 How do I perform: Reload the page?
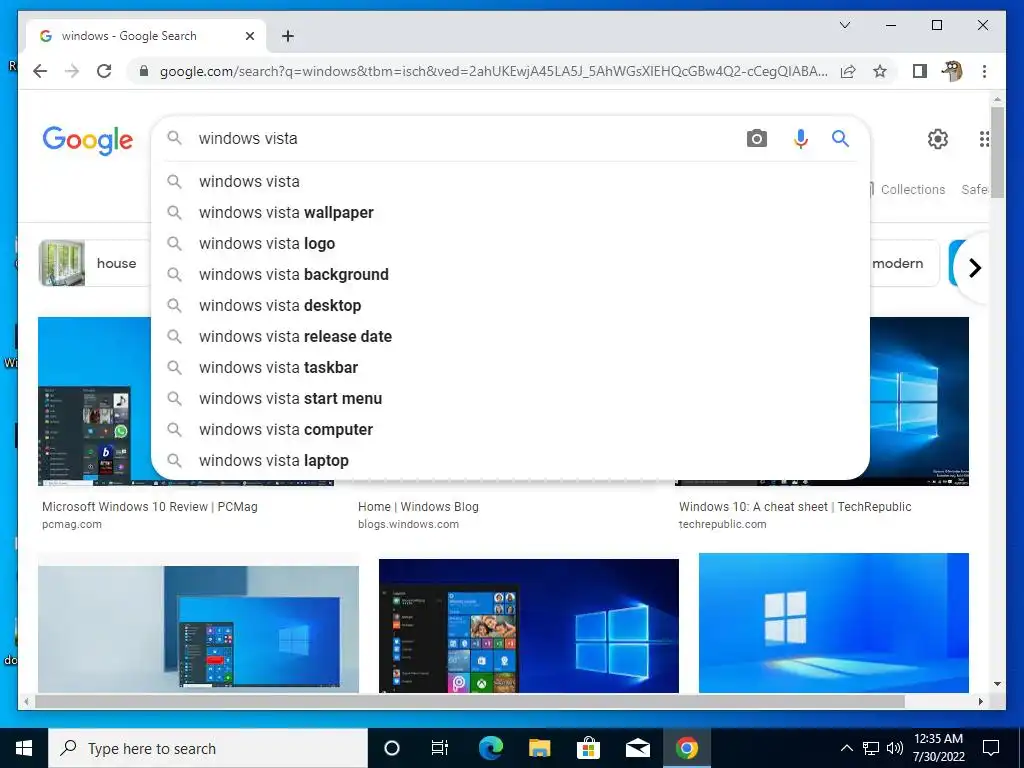click(104, 71)
